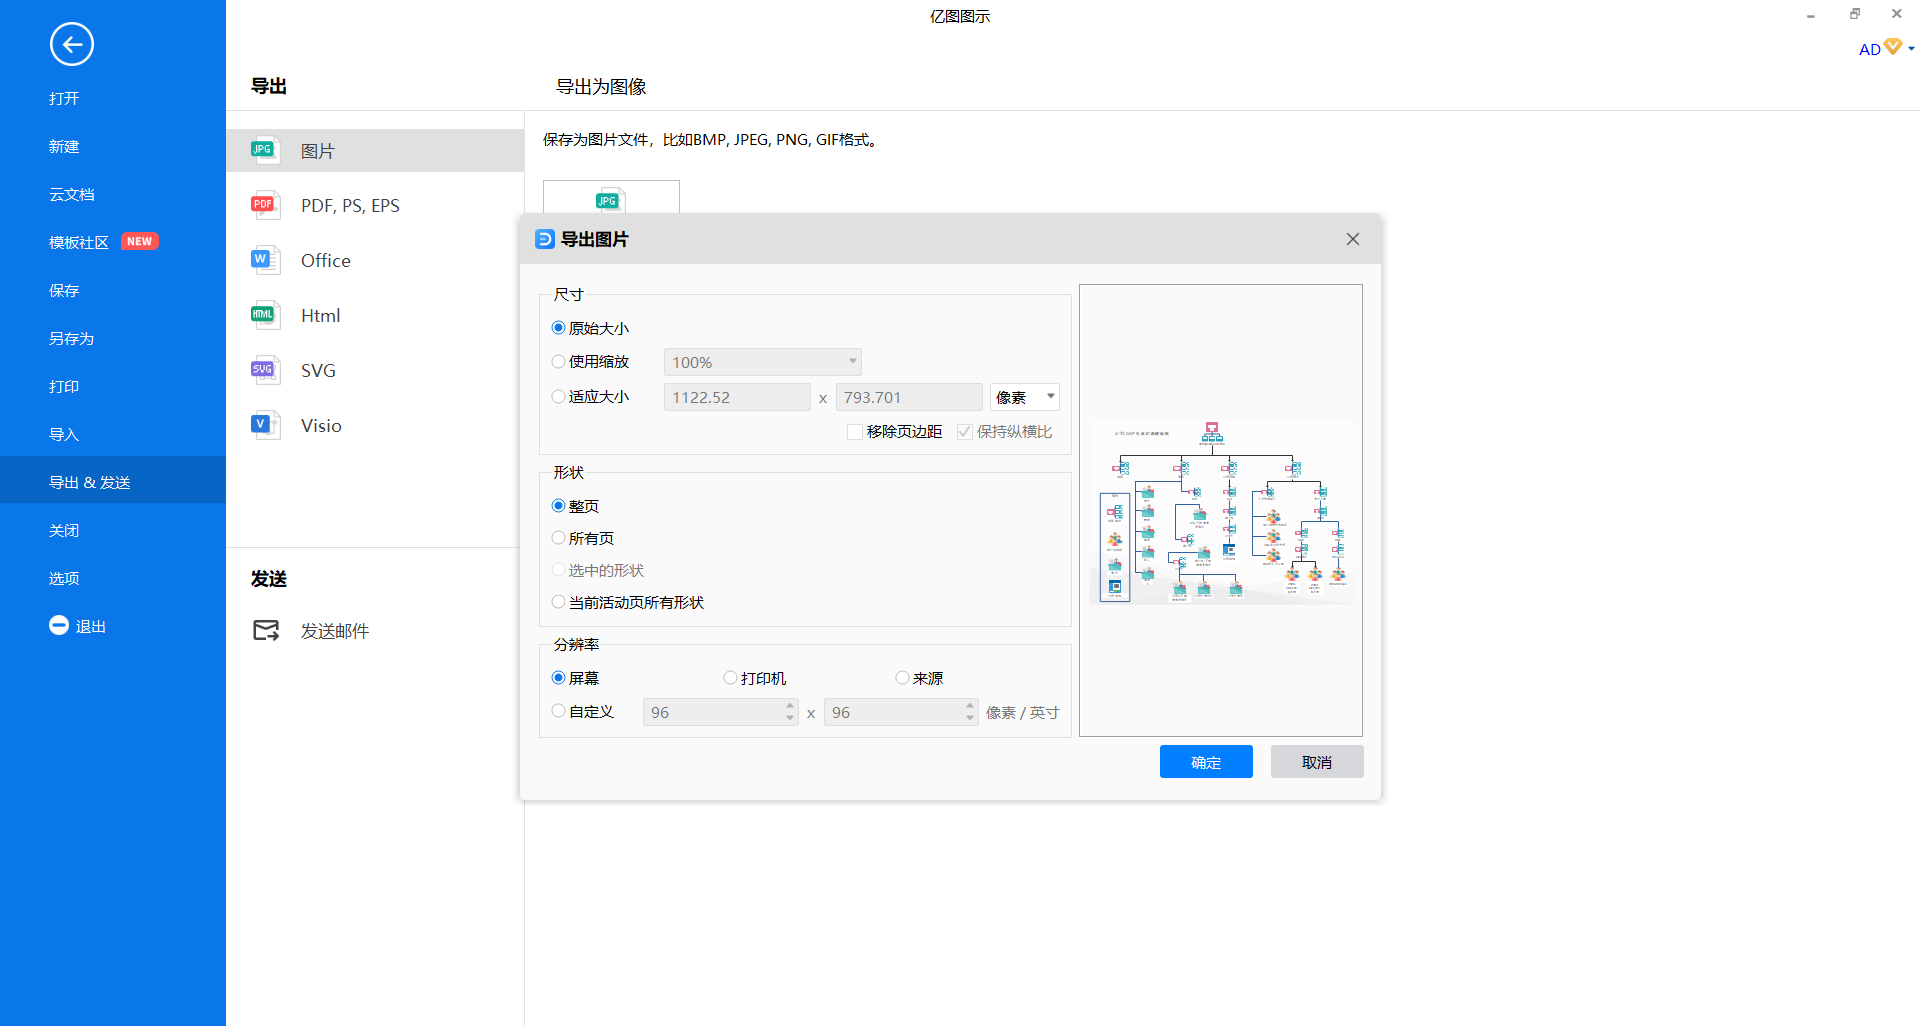Decrease the second custom resolution value
This screenshot has width=1920, height=1026.
pyautogui.click(x=970, y=718)
